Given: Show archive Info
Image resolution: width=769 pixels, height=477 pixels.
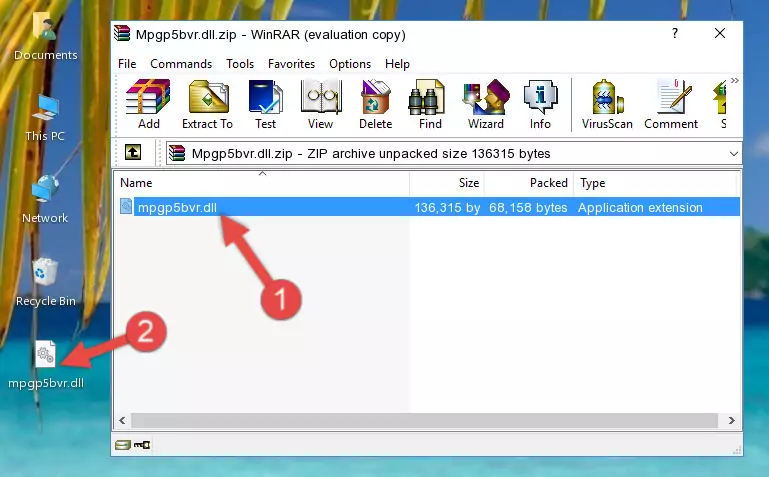Looking at the screenshot, I should point(540,104).
